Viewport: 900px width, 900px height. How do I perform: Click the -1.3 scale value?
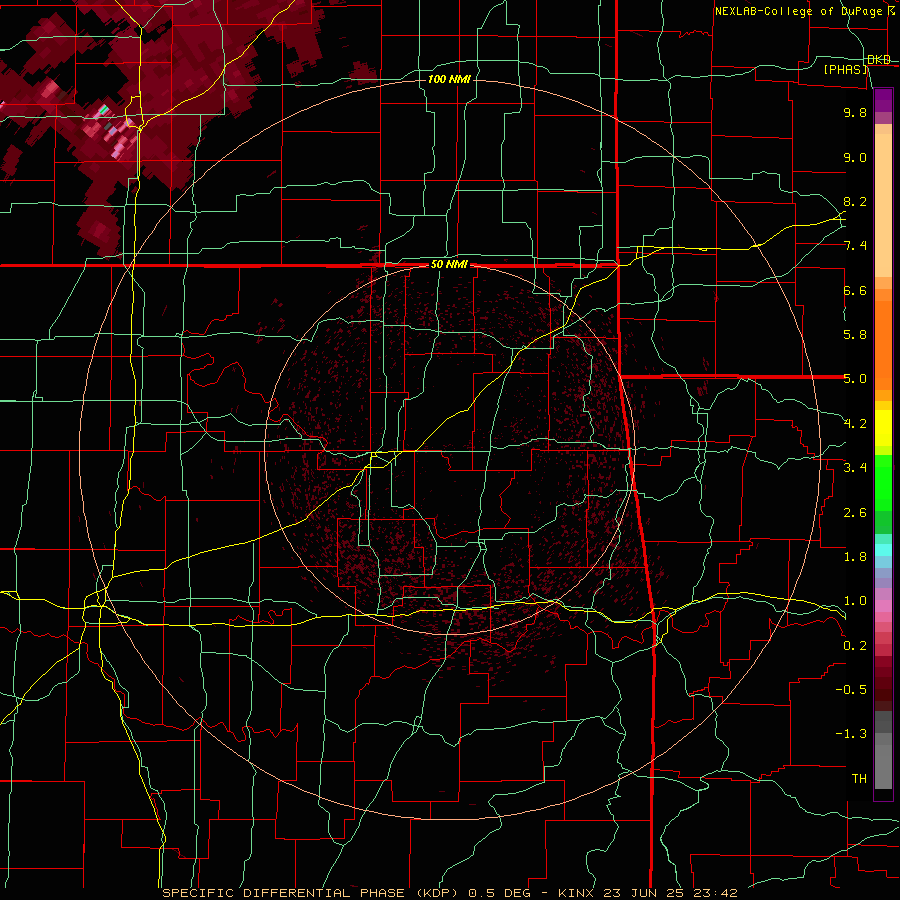[x=851, y=734]
